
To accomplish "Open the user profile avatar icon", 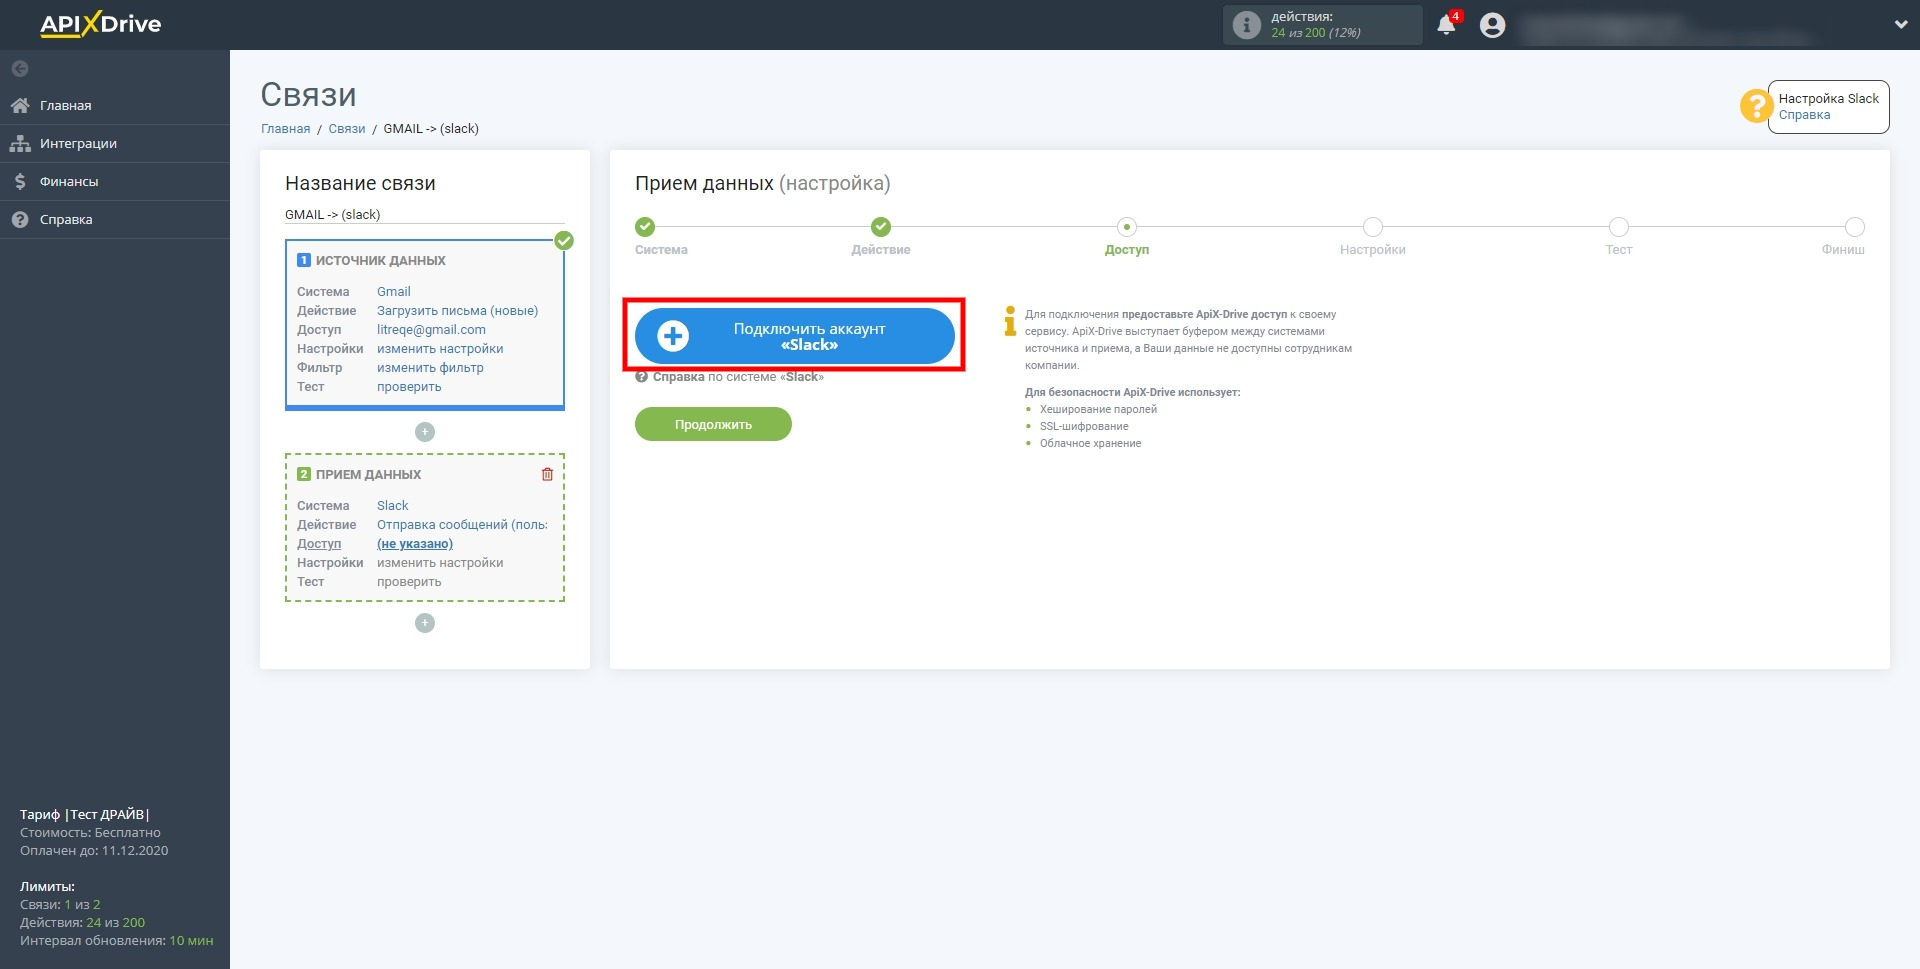I will pos(1492,25).
